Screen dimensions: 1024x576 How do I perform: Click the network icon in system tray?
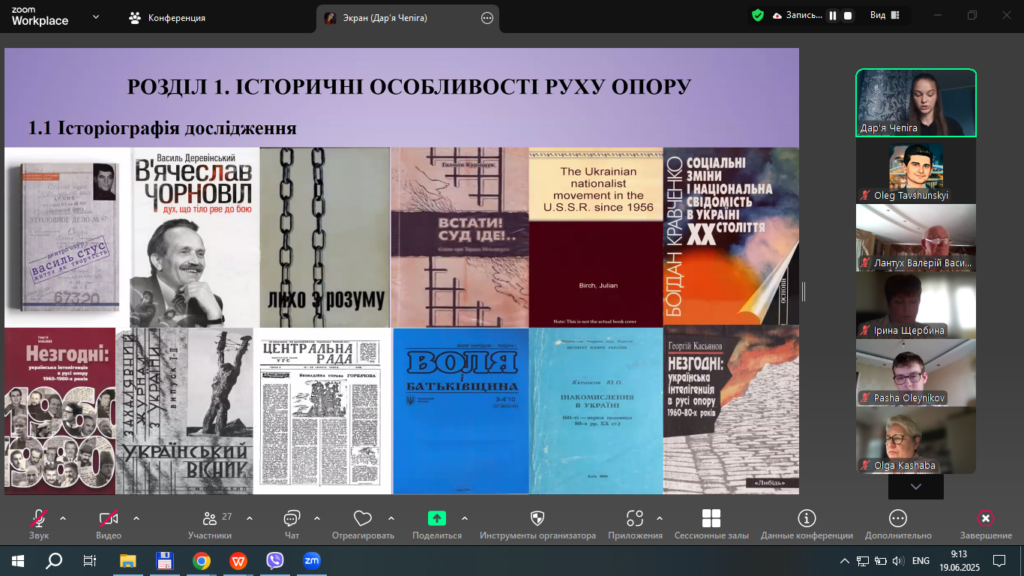[x=863, y=560]
